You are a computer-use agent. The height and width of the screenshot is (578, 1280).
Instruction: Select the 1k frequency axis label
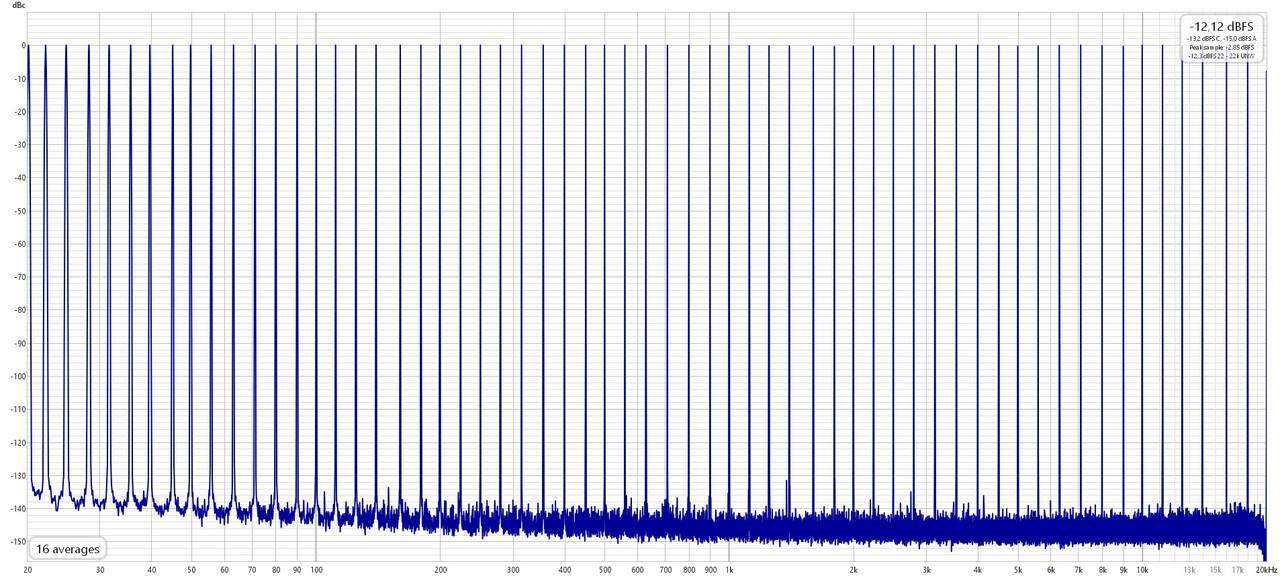pyautogui.click(x=729, y=569)
